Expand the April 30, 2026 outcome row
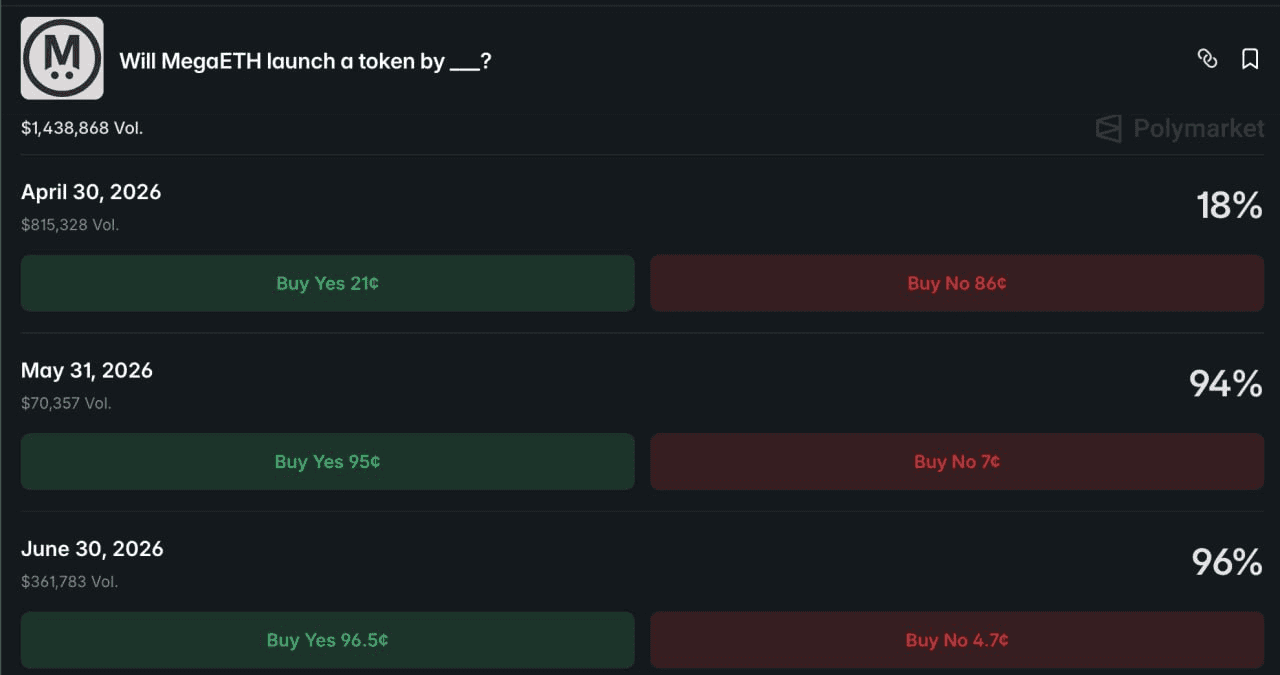The width and height of the screenshot is (1280, 675). tap(91, 192)
